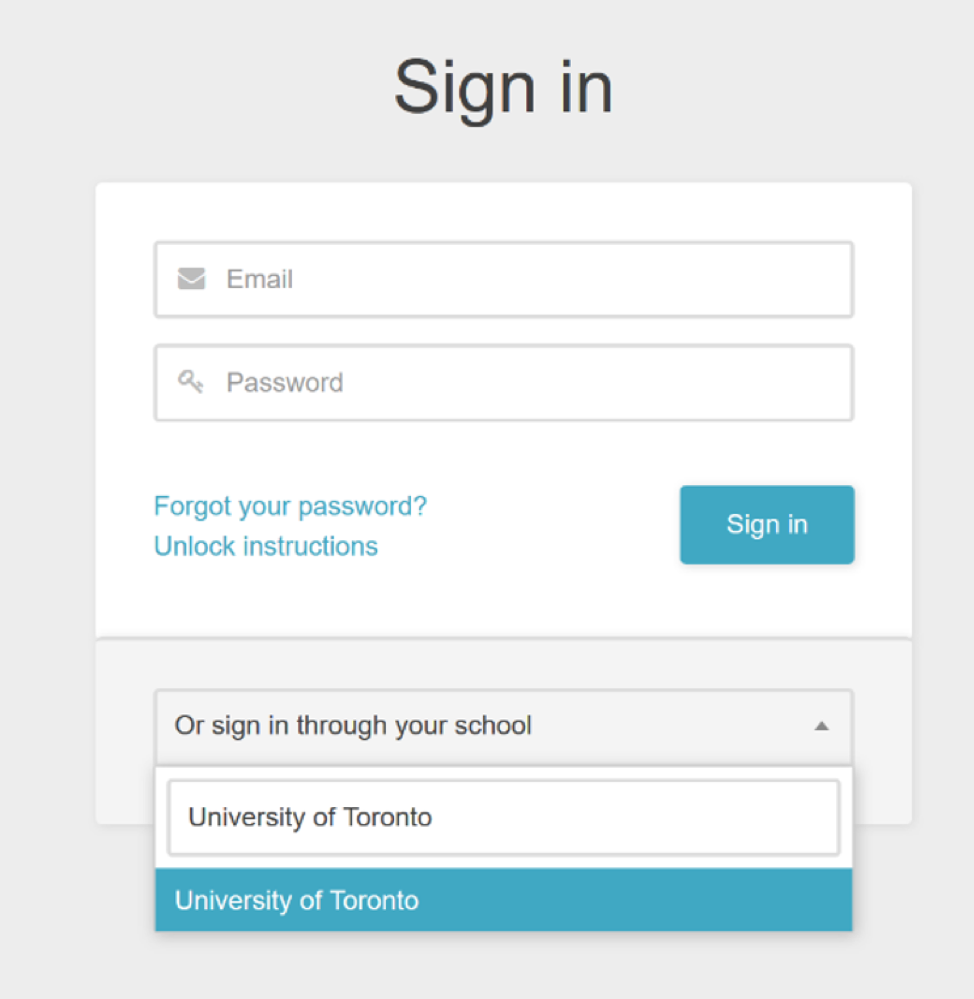Open the Forgot your password? link
Screen dimensions: 974x999
click(x=290, y=507)
